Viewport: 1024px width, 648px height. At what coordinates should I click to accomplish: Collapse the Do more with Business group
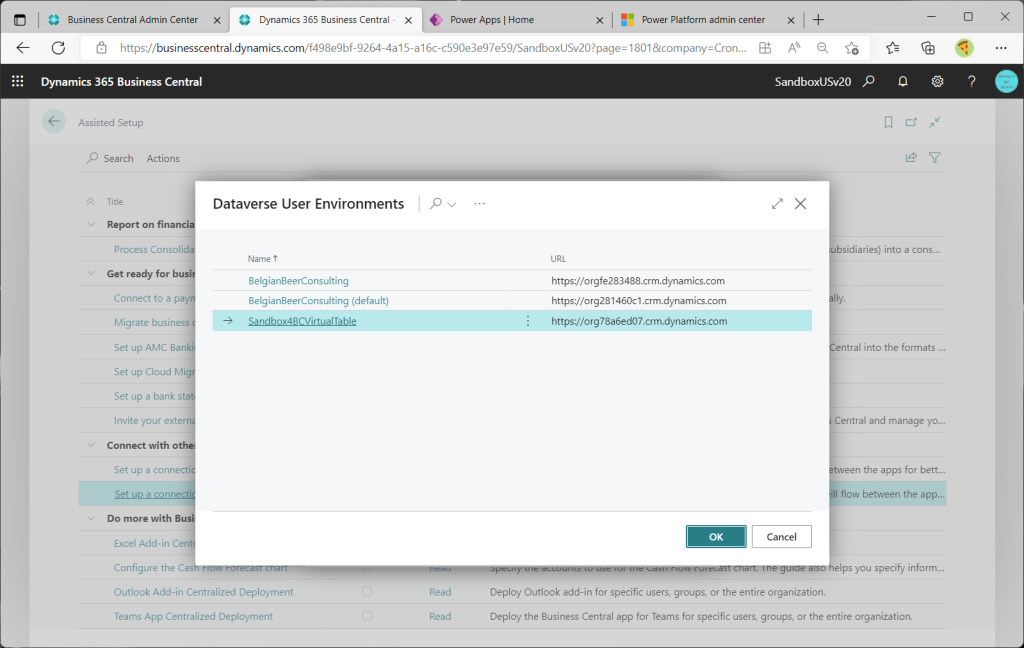91,518
